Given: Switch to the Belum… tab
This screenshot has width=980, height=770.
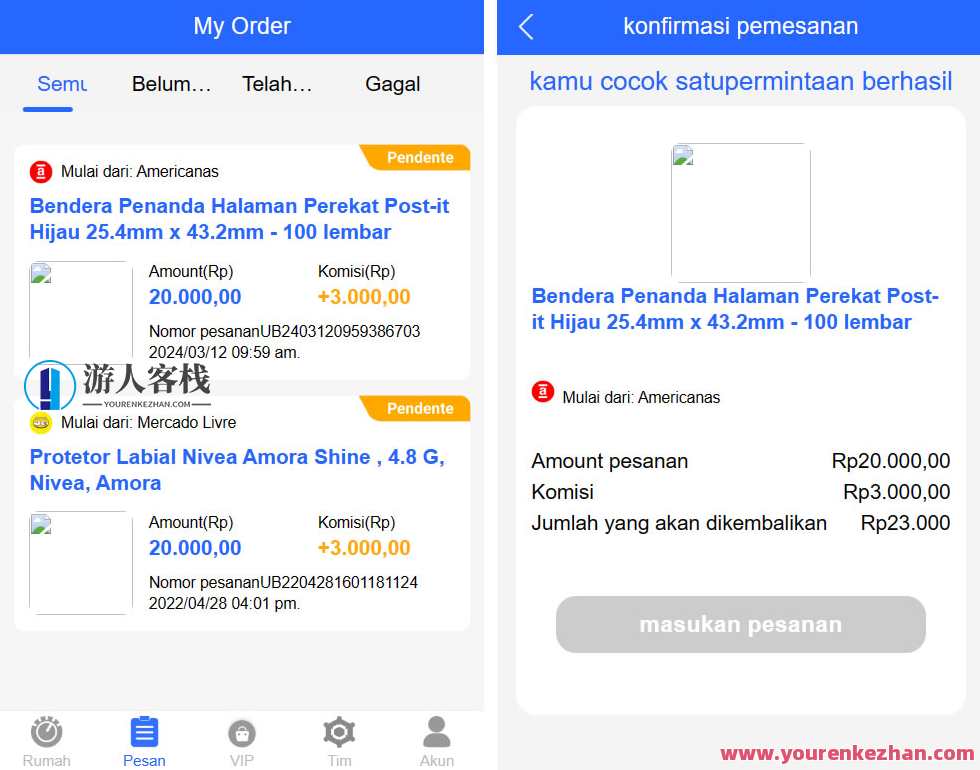Looking at the screenshot, I should pyautogui.click(x=171, y=84).
